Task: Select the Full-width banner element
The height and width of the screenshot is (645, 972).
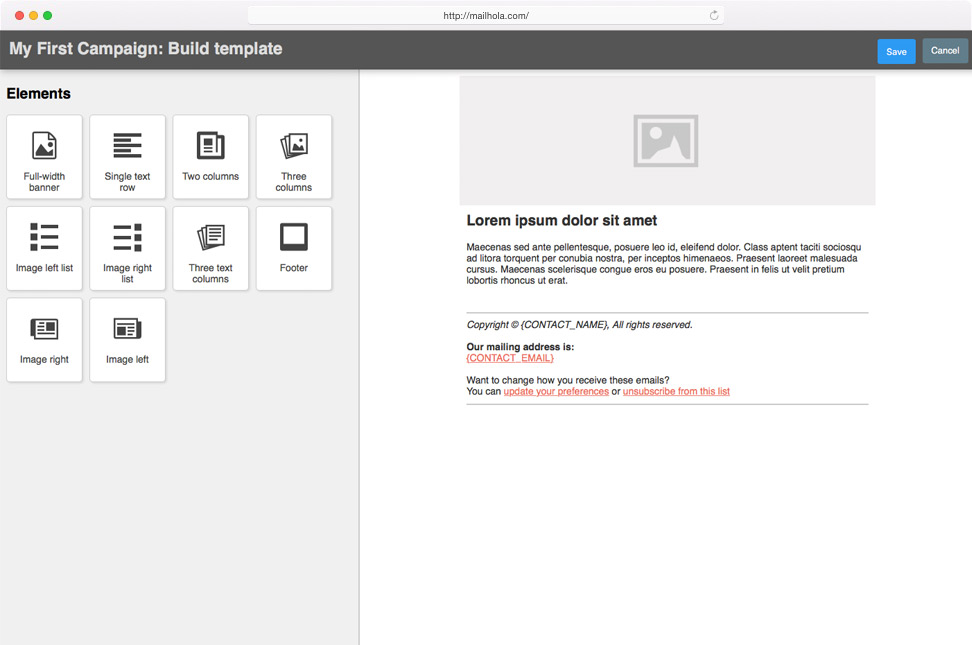Action: (44, 157)
